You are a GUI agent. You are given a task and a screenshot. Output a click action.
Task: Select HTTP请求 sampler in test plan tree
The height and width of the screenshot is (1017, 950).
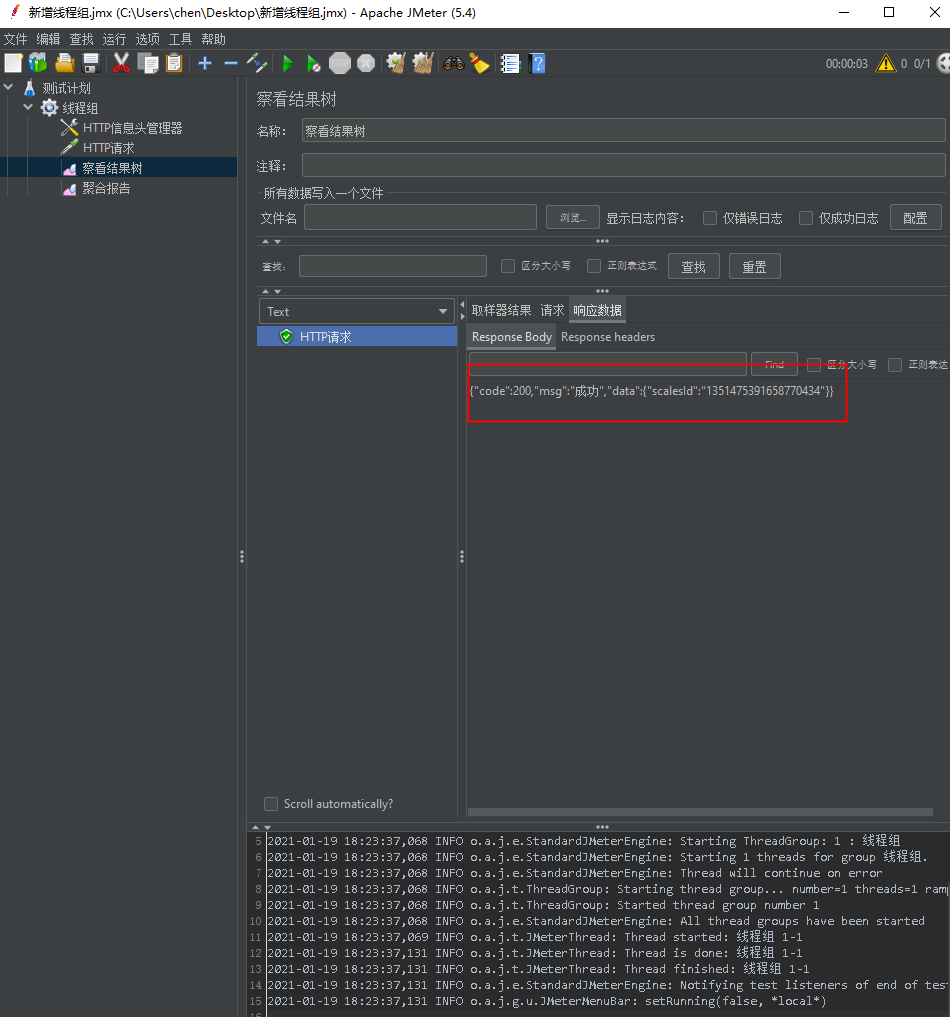tap(108, 148)
